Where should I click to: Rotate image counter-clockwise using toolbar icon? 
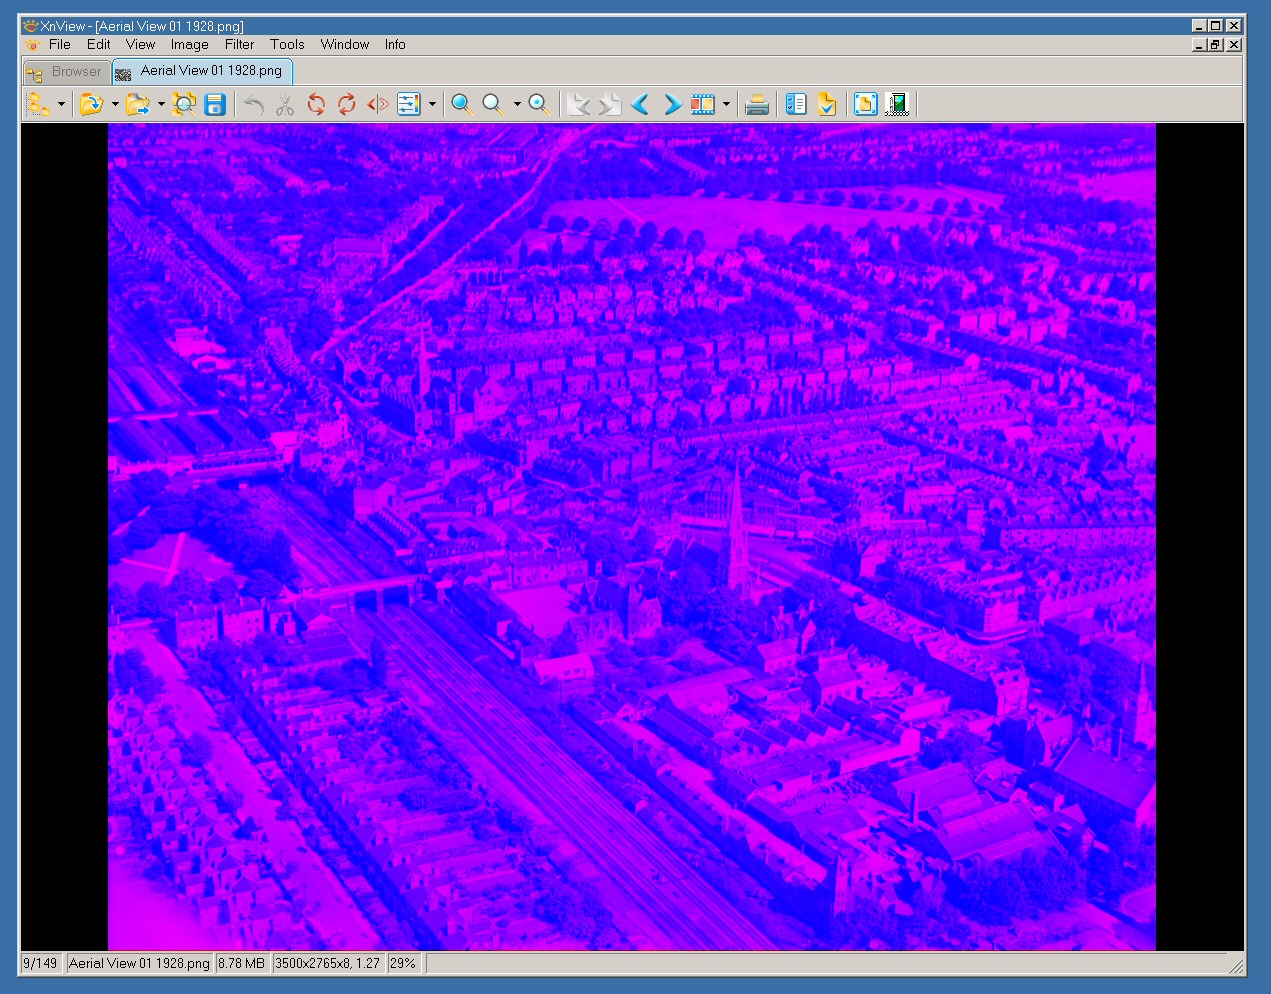click(316, 104)
